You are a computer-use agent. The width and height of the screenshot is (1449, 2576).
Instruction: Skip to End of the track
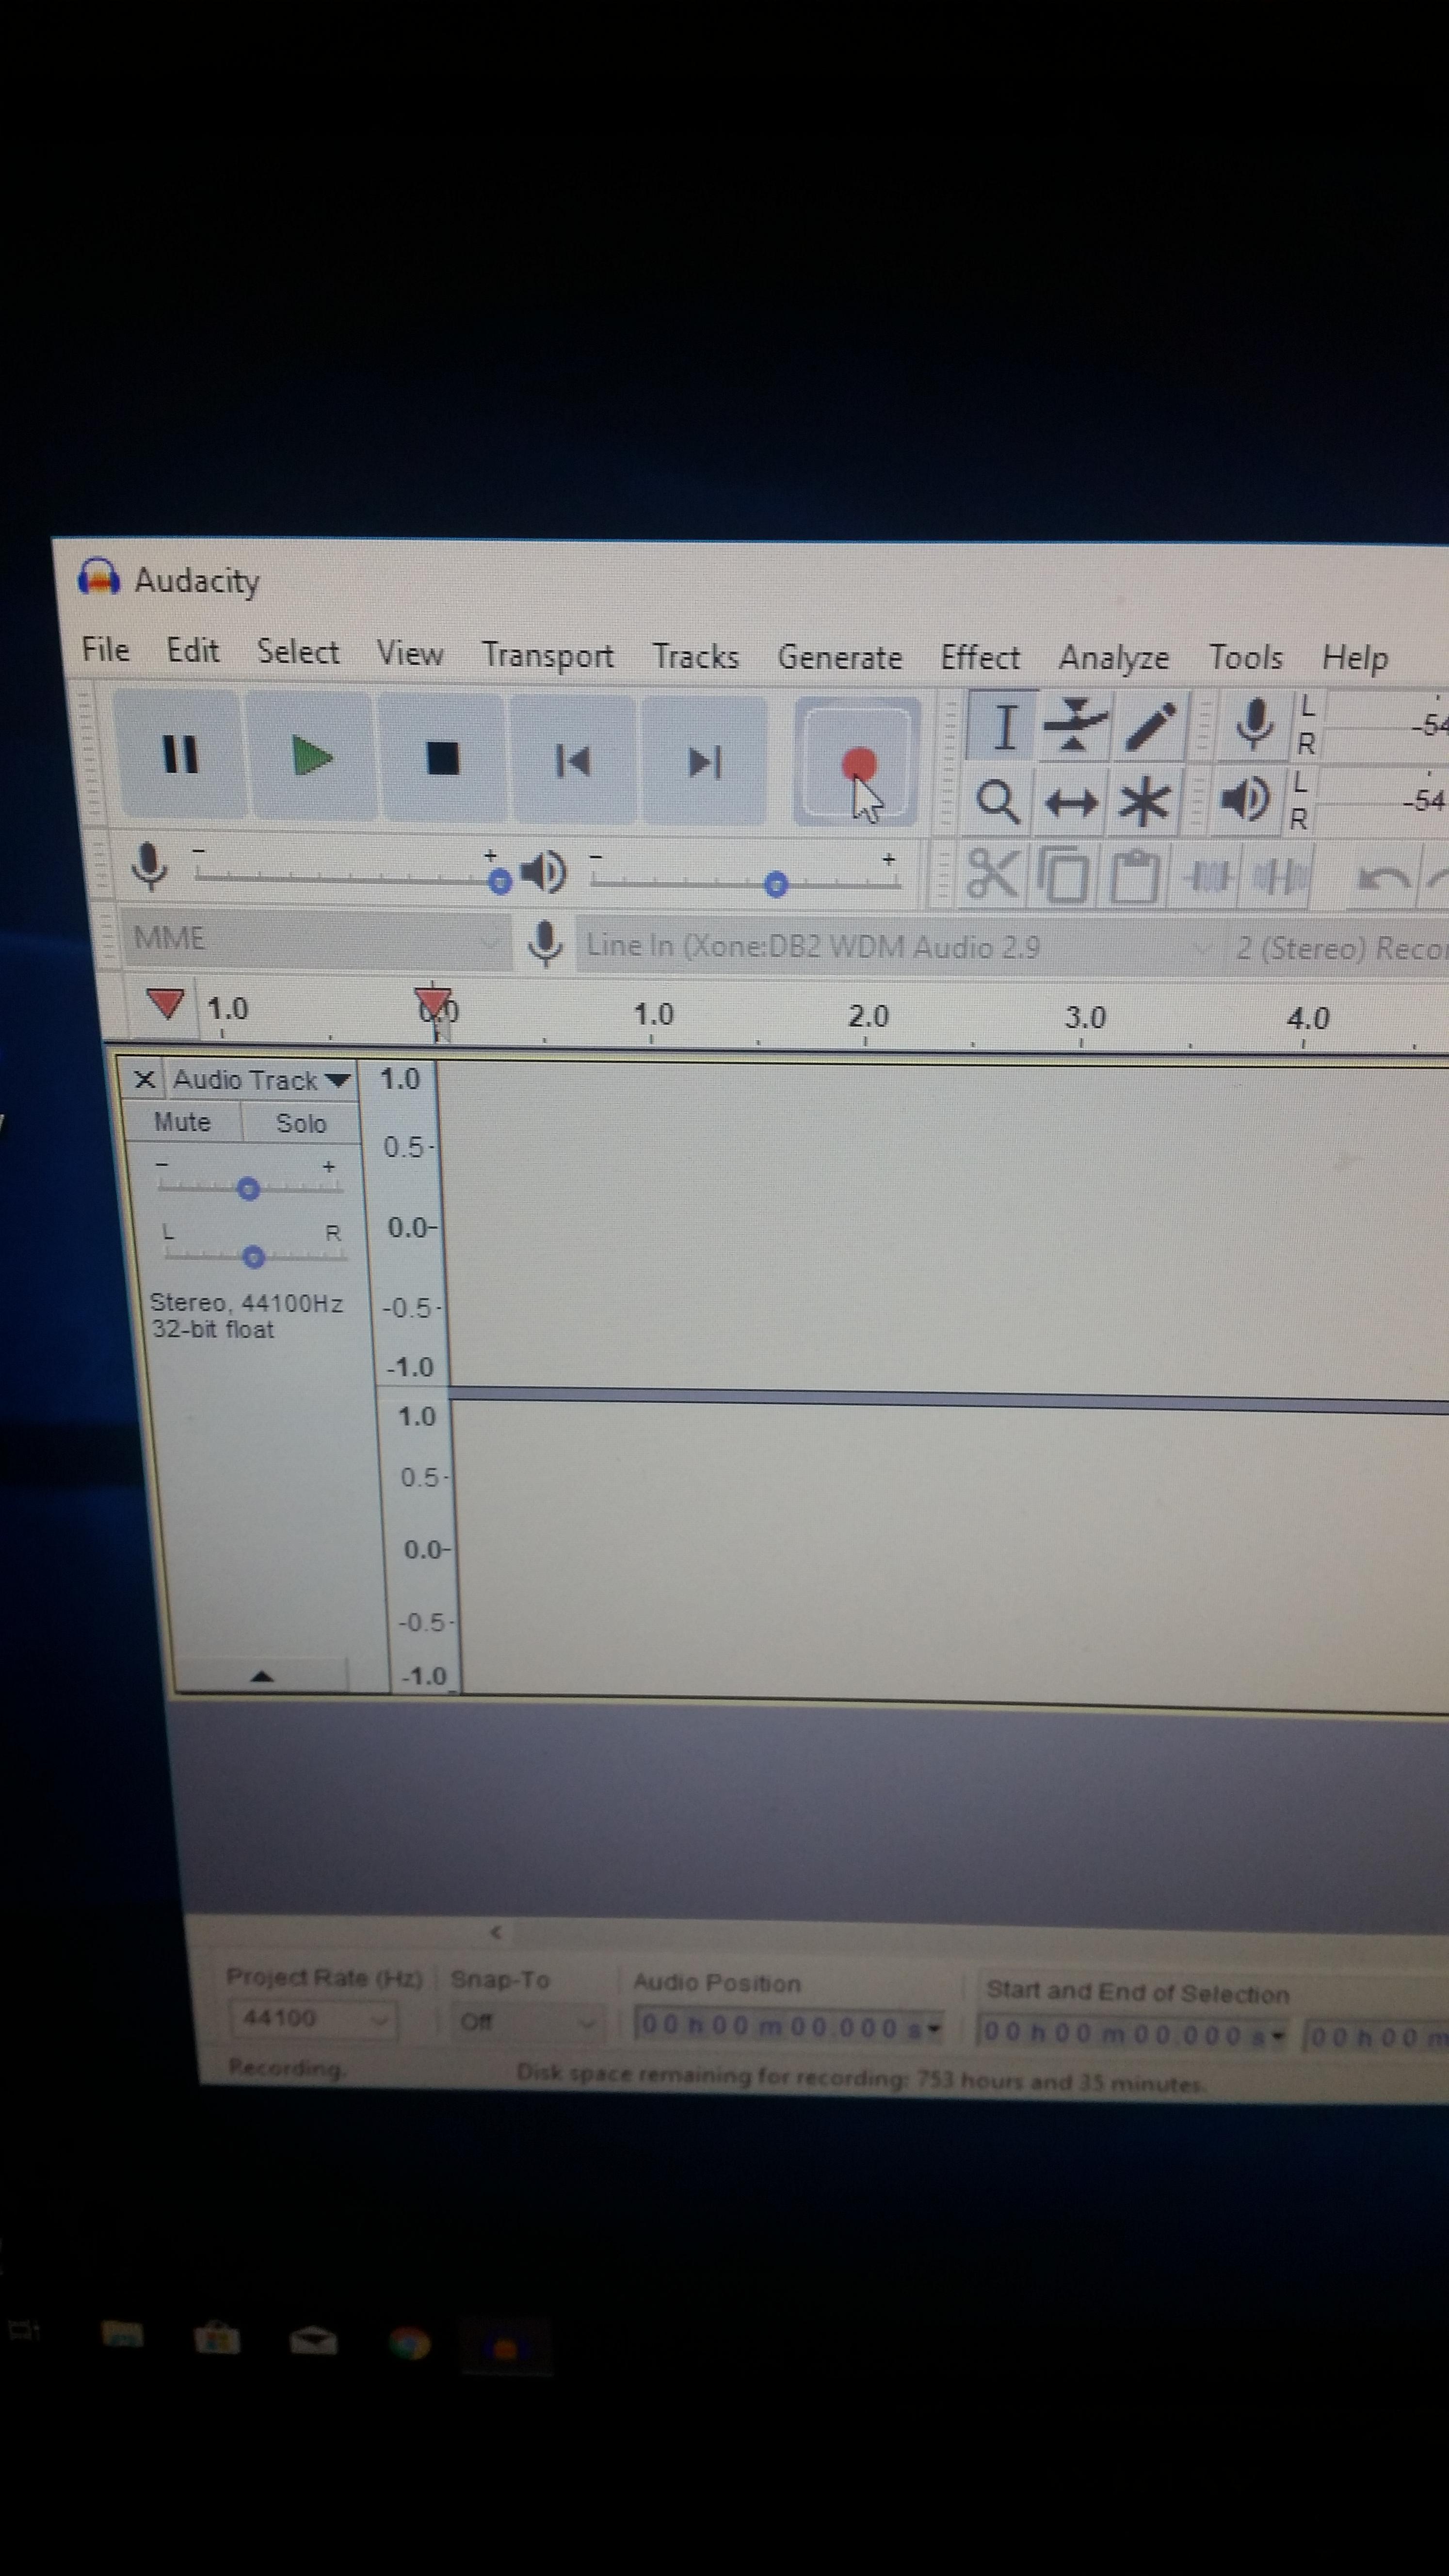coord(705,763)
